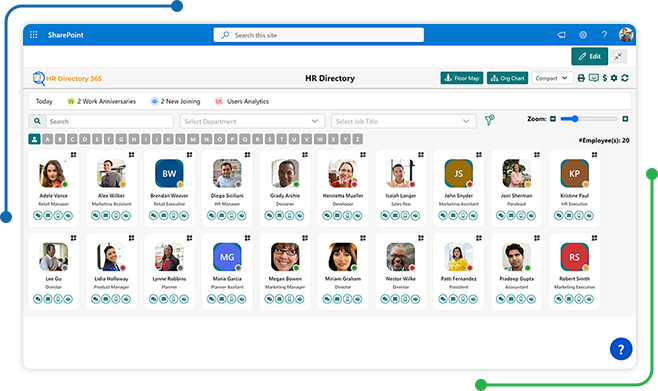
Task: Filter employees by letter M
Action: [193, 139]
